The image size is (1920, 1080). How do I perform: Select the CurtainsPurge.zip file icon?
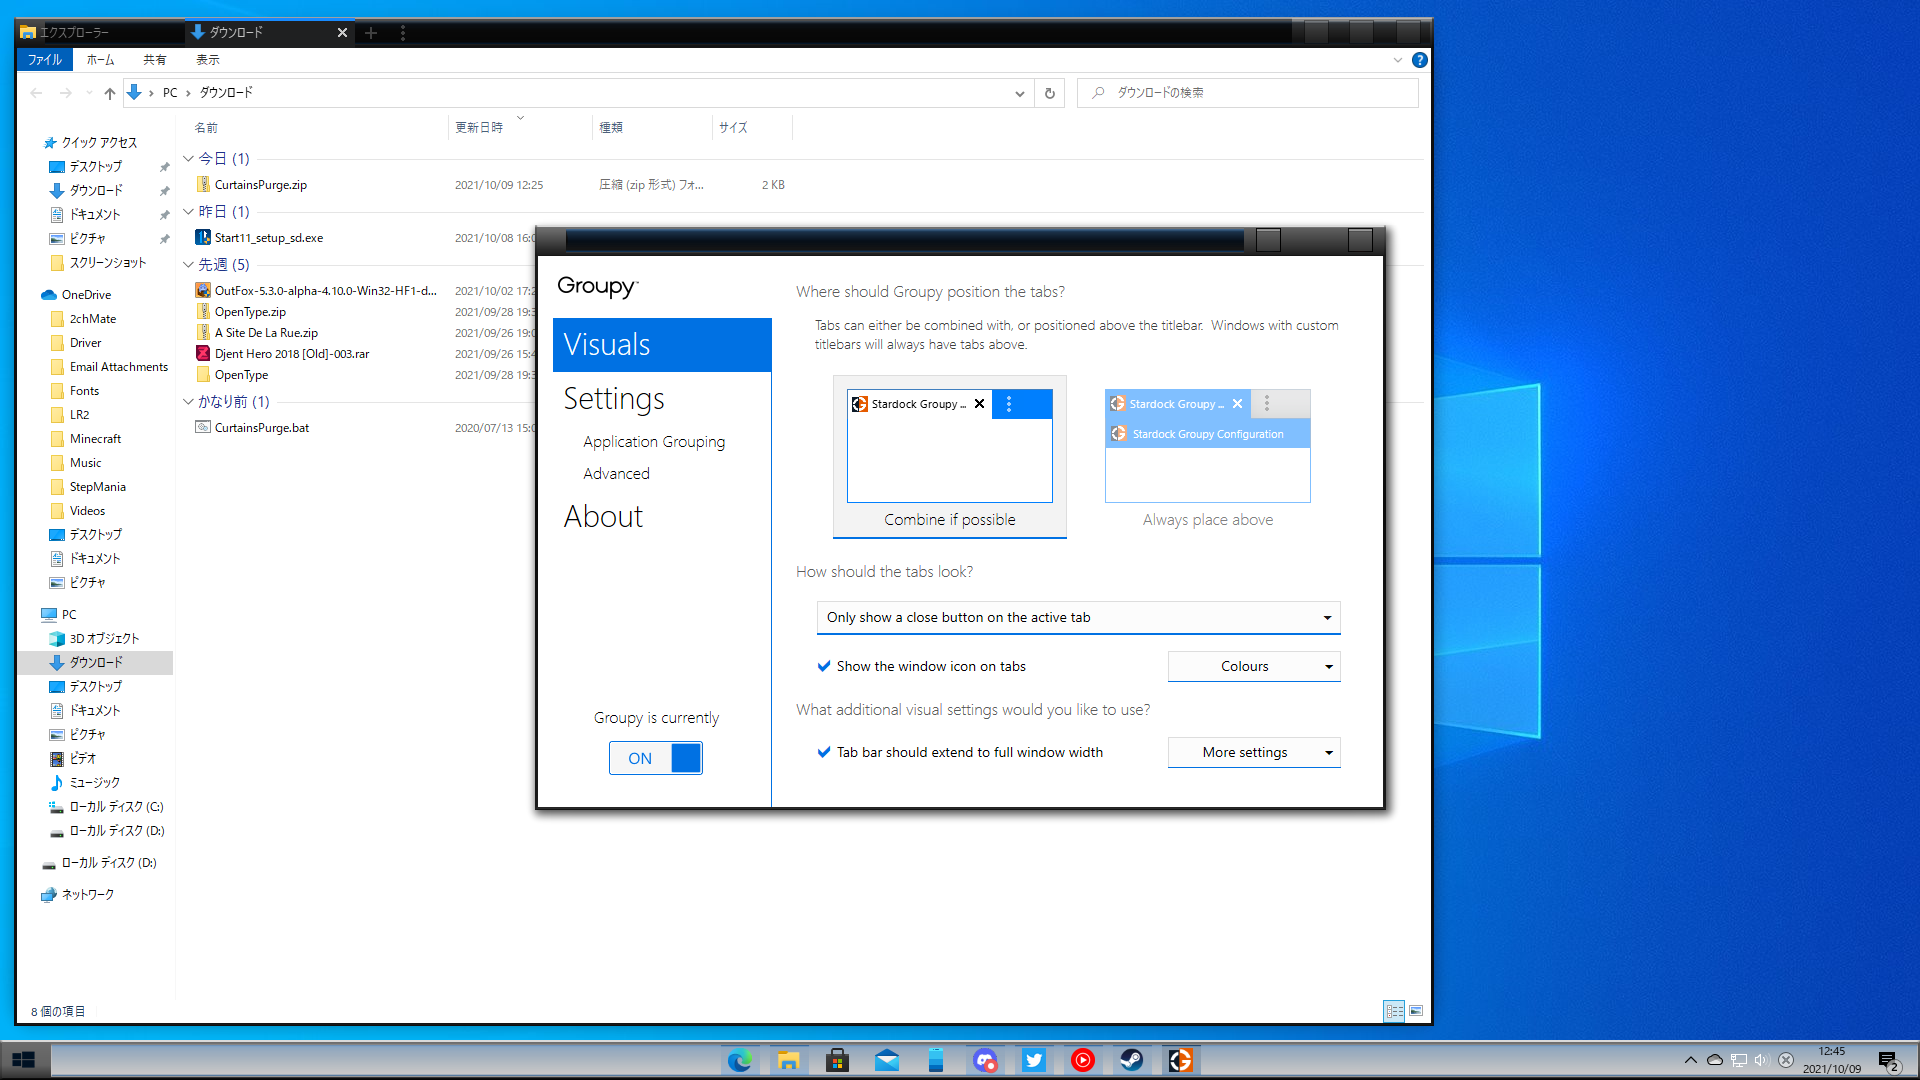(x=203, y=185)
